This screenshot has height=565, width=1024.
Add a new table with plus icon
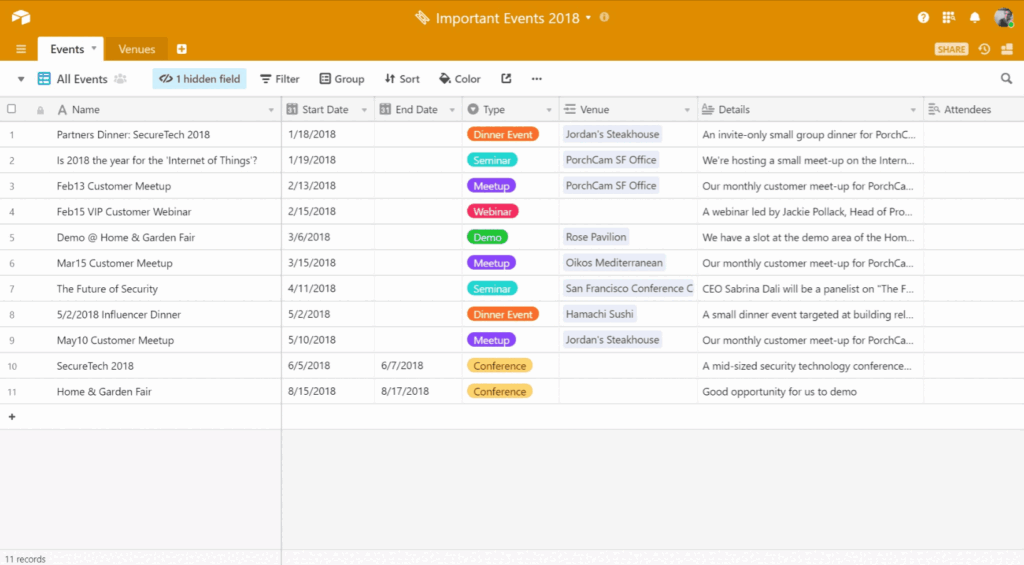pos(182,49)
